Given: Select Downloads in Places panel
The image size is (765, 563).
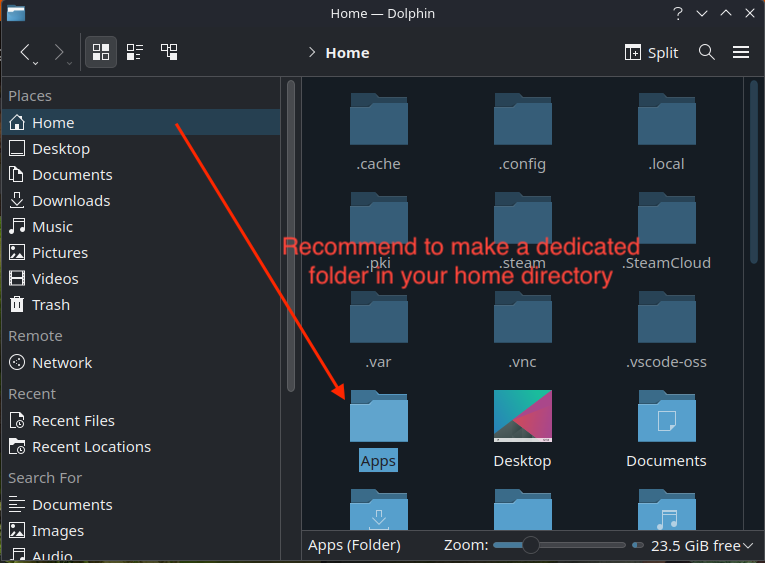Looking at the screenshot, I should click(71, 200).
